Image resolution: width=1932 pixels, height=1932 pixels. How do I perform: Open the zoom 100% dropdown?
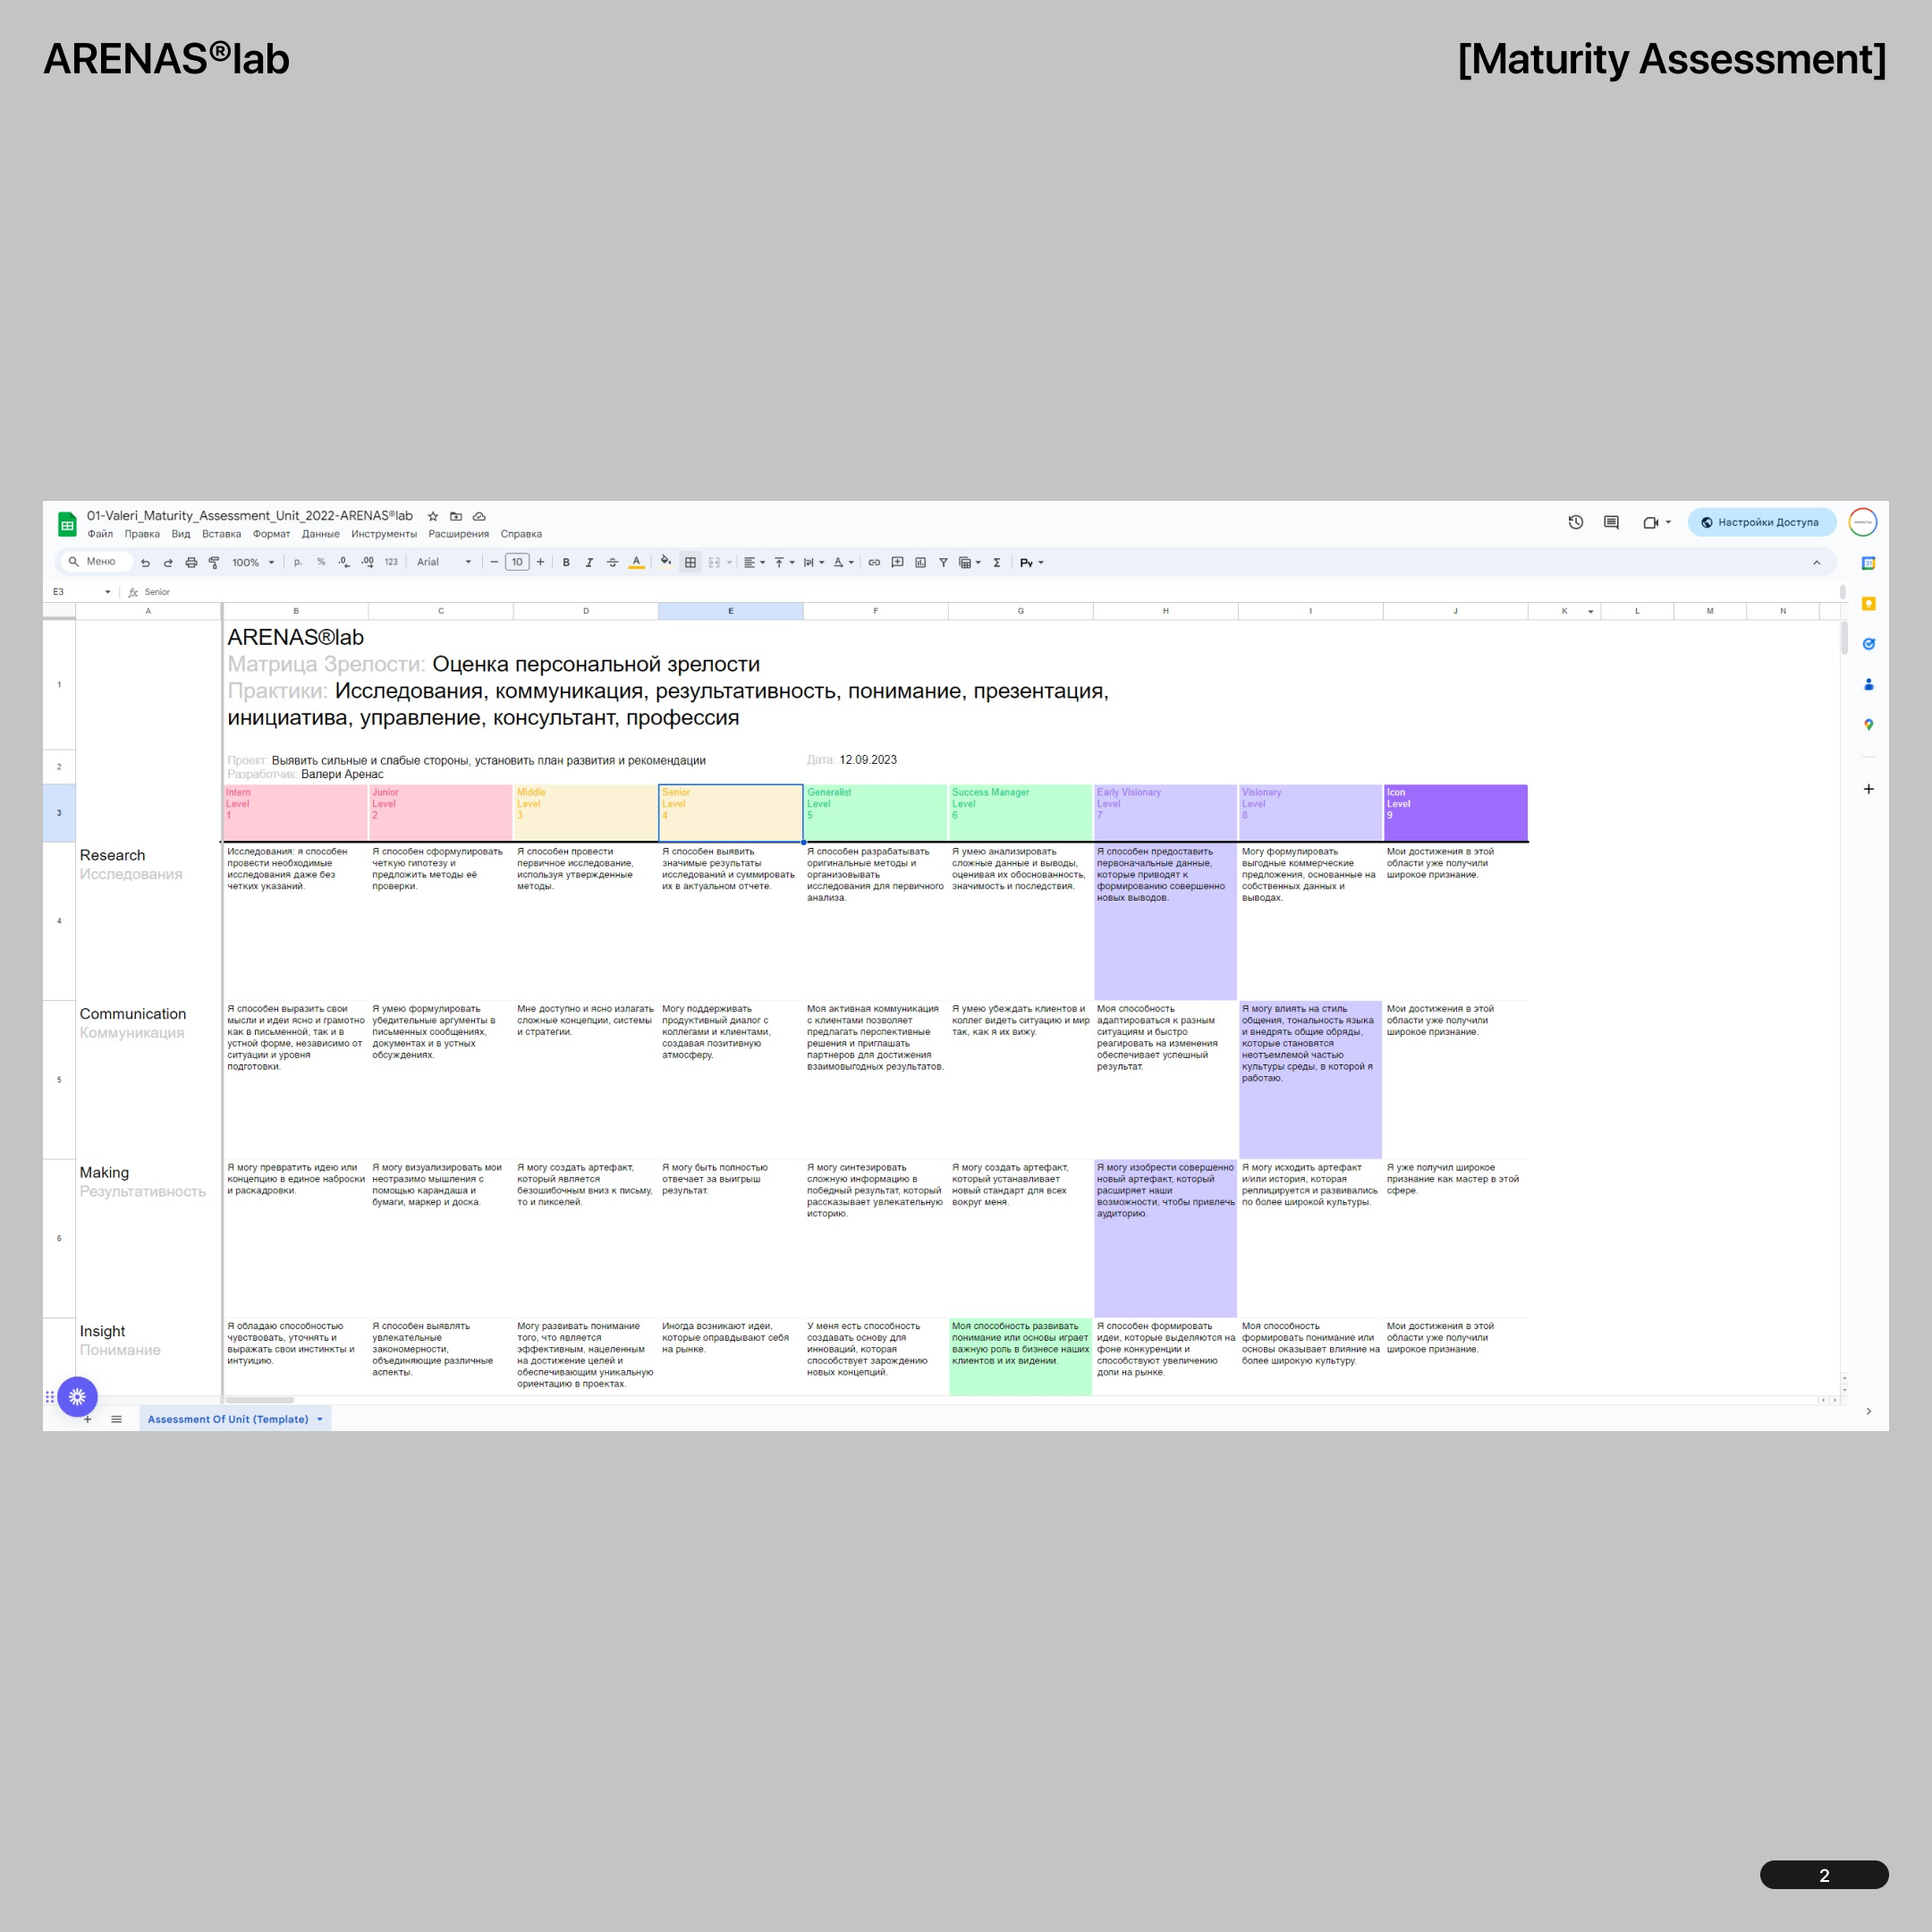[253, 562]
